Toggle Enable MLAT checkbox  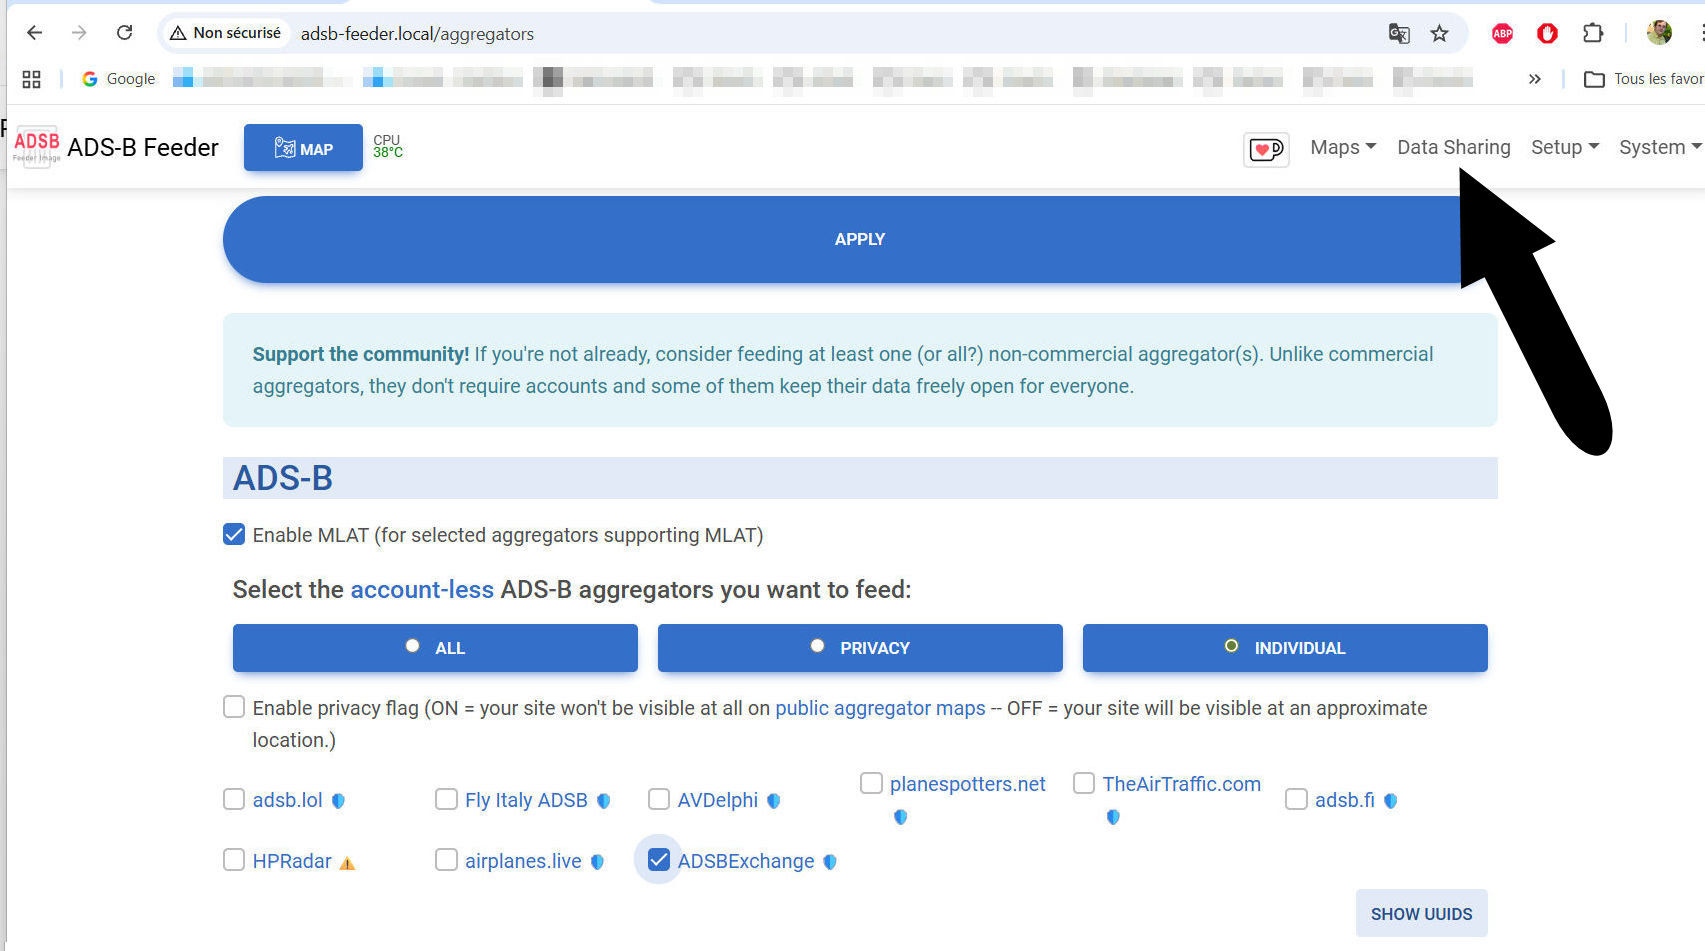tap(234, 534)
